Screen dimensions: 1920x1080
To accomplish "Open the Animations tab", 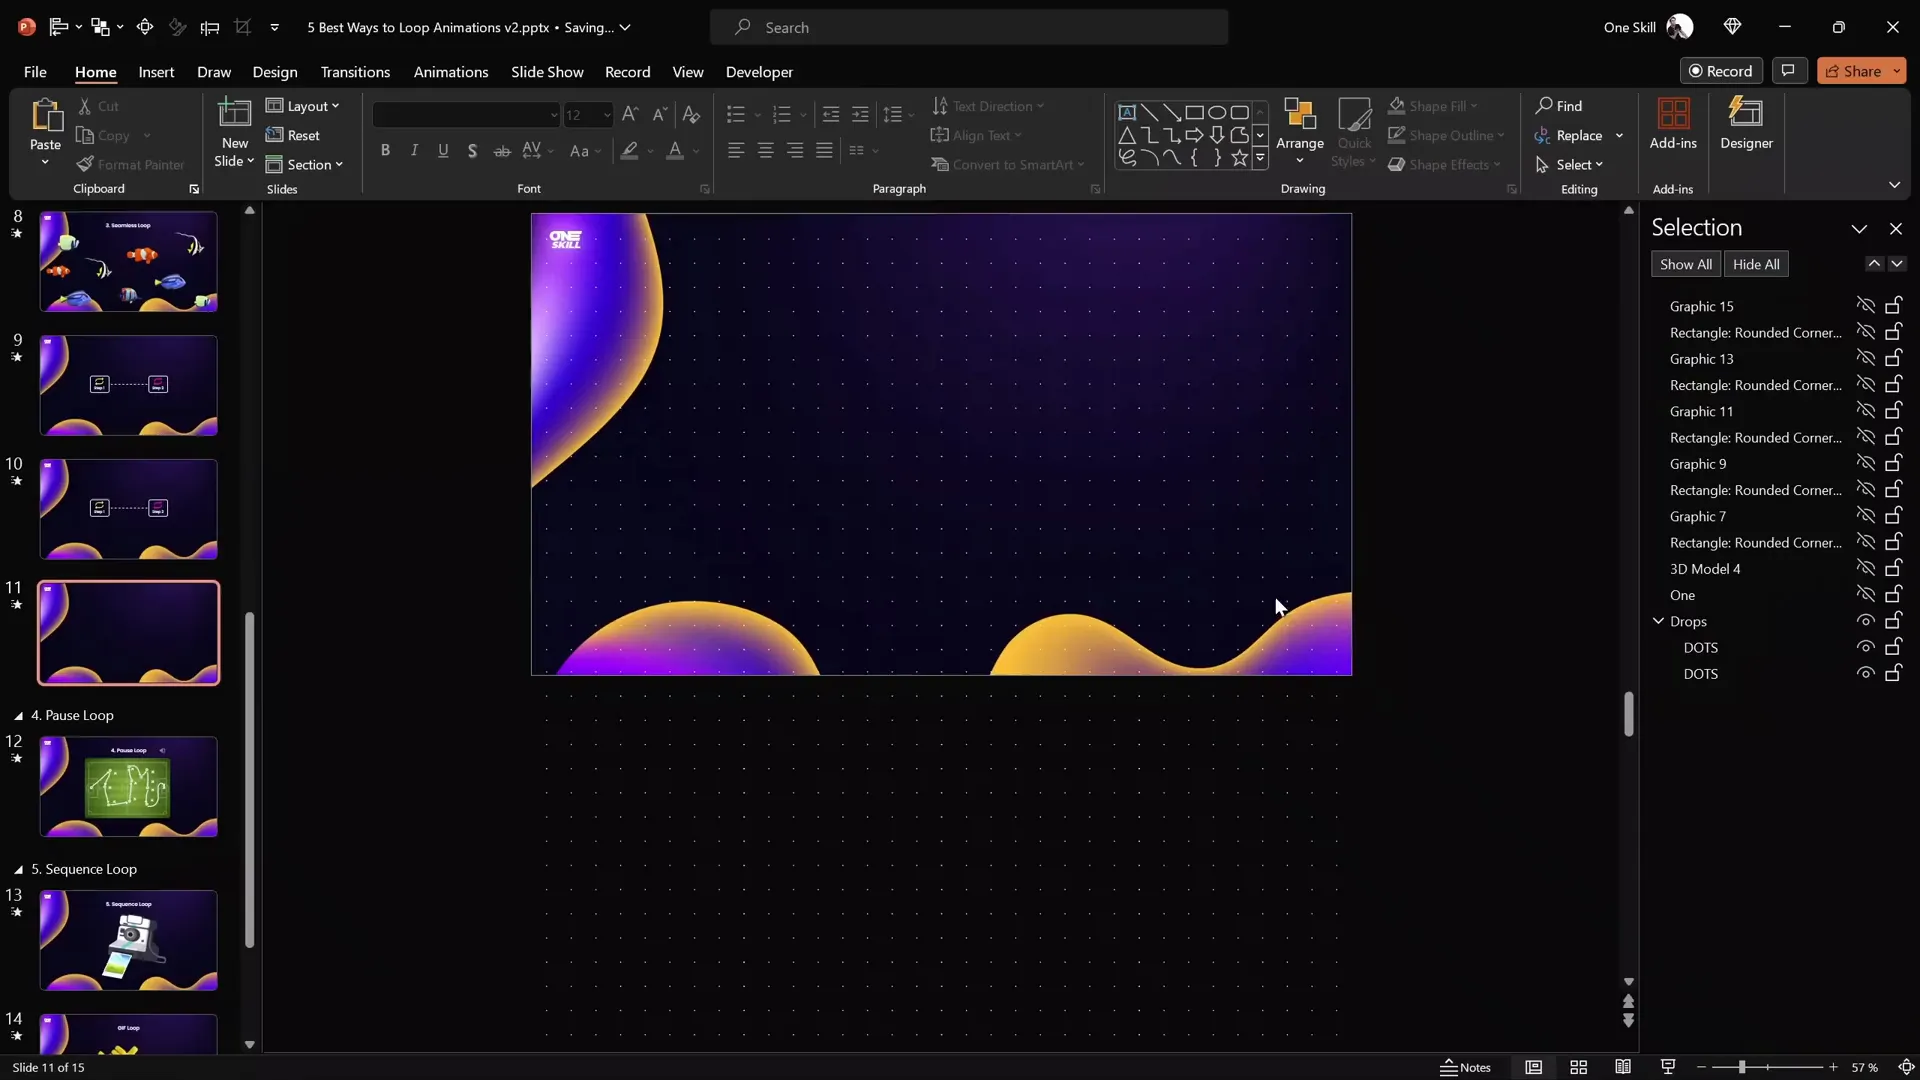I will pyautogui.click(x=451, y=72).
